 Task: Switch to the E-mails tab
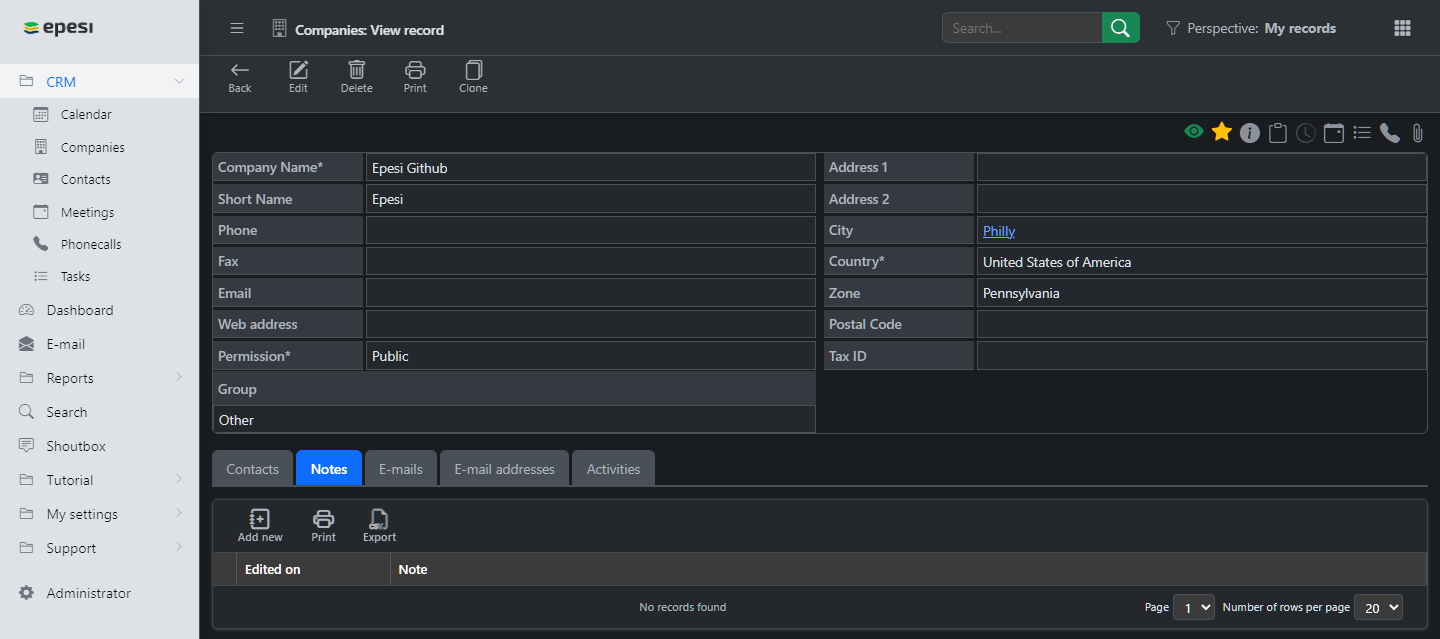coord(401,468)
